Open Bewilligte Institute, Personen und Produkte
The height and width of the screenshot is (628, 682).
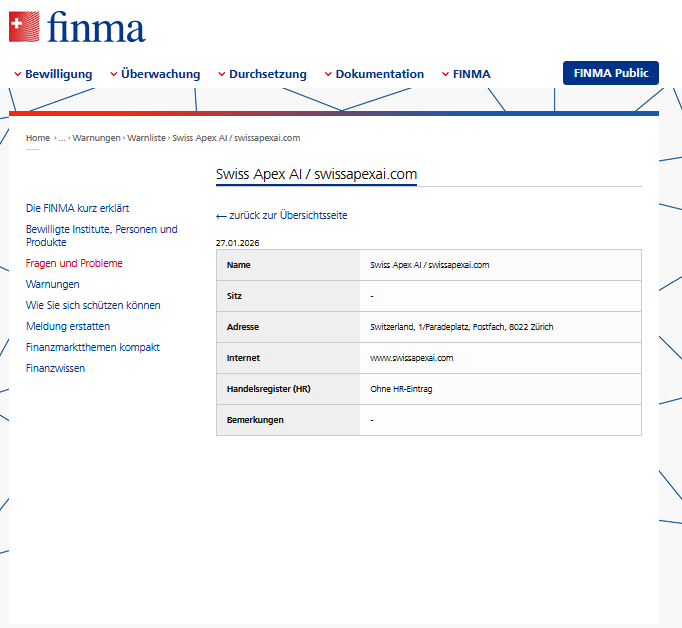(x=101, y=236)
